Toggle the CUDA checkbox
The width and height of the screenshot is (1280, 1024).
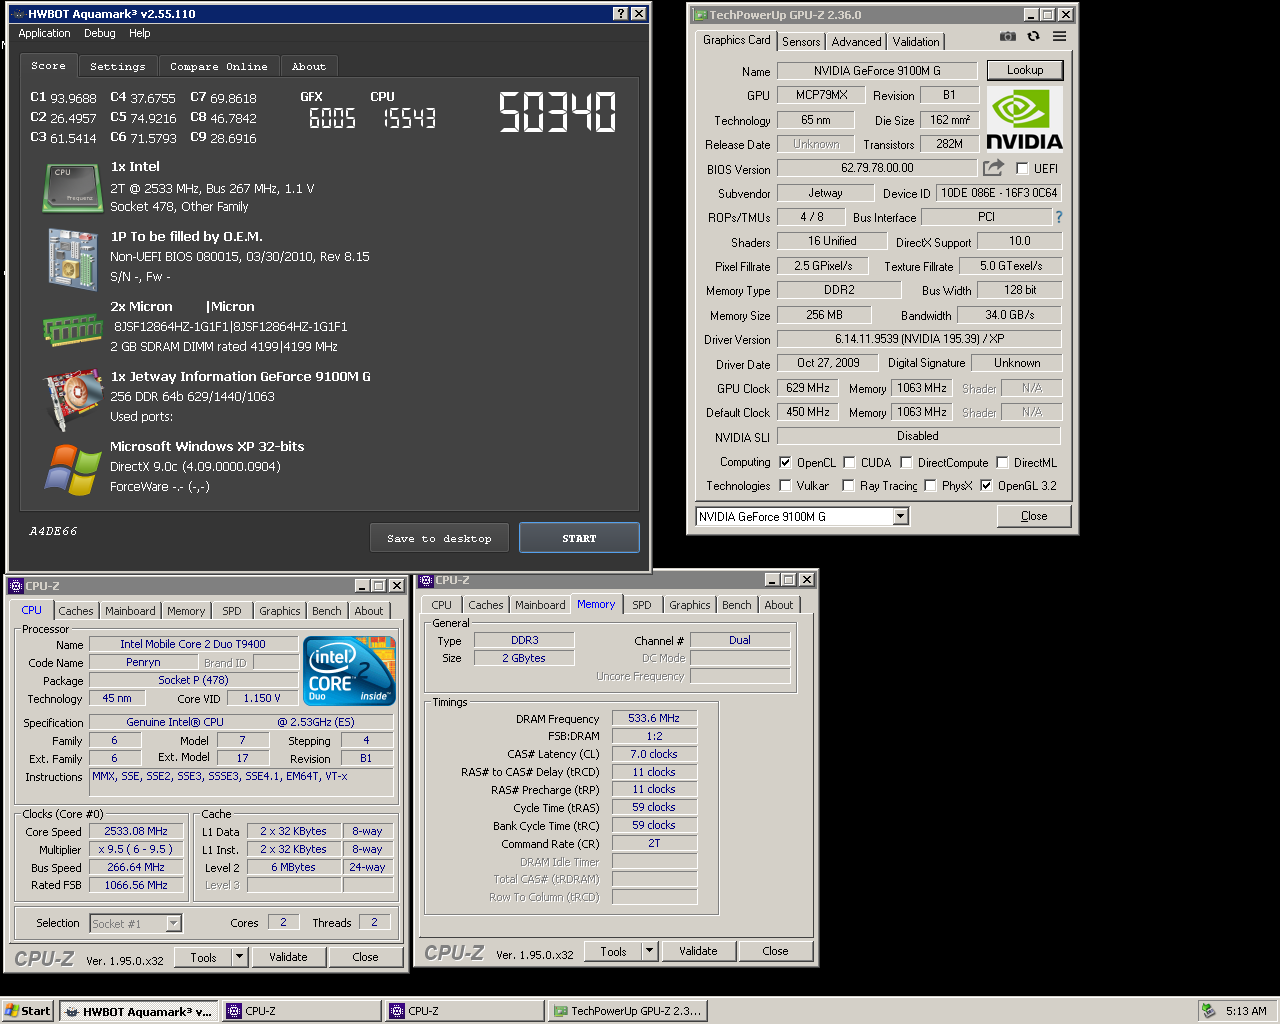click(849, 463)
